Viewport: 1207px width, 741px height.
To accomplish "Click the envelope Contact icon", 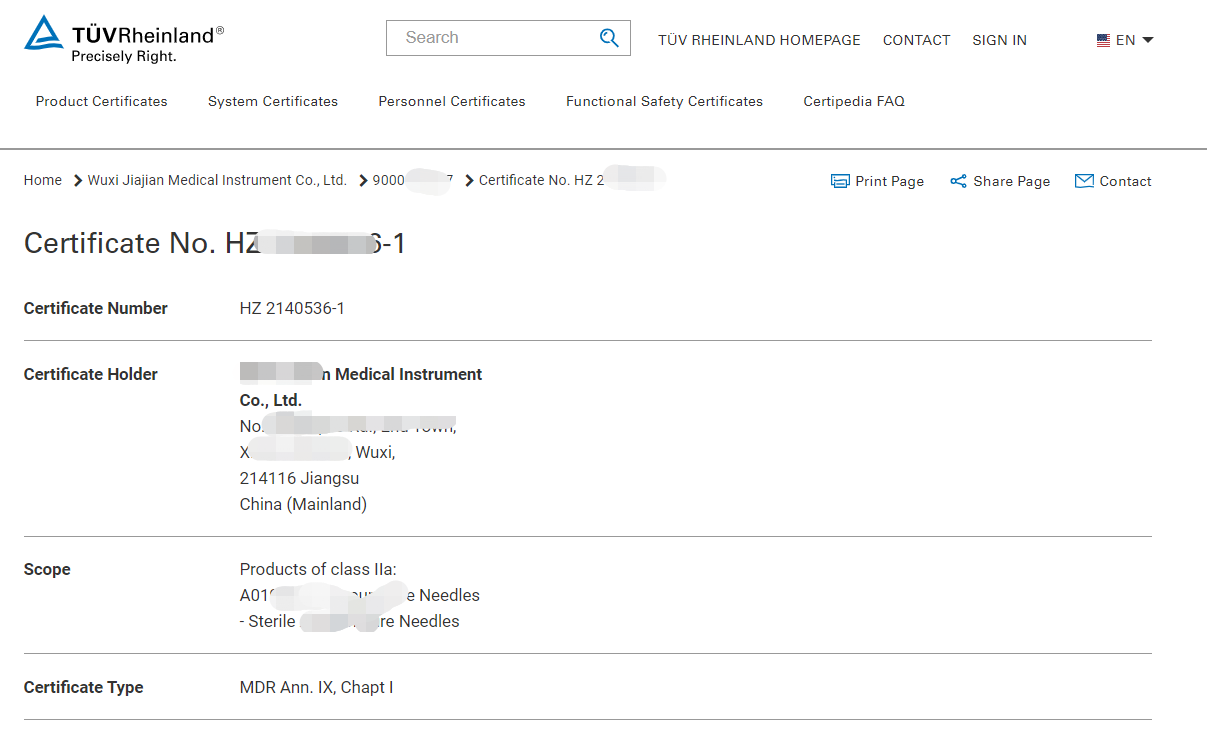I will pos(1084,181).
